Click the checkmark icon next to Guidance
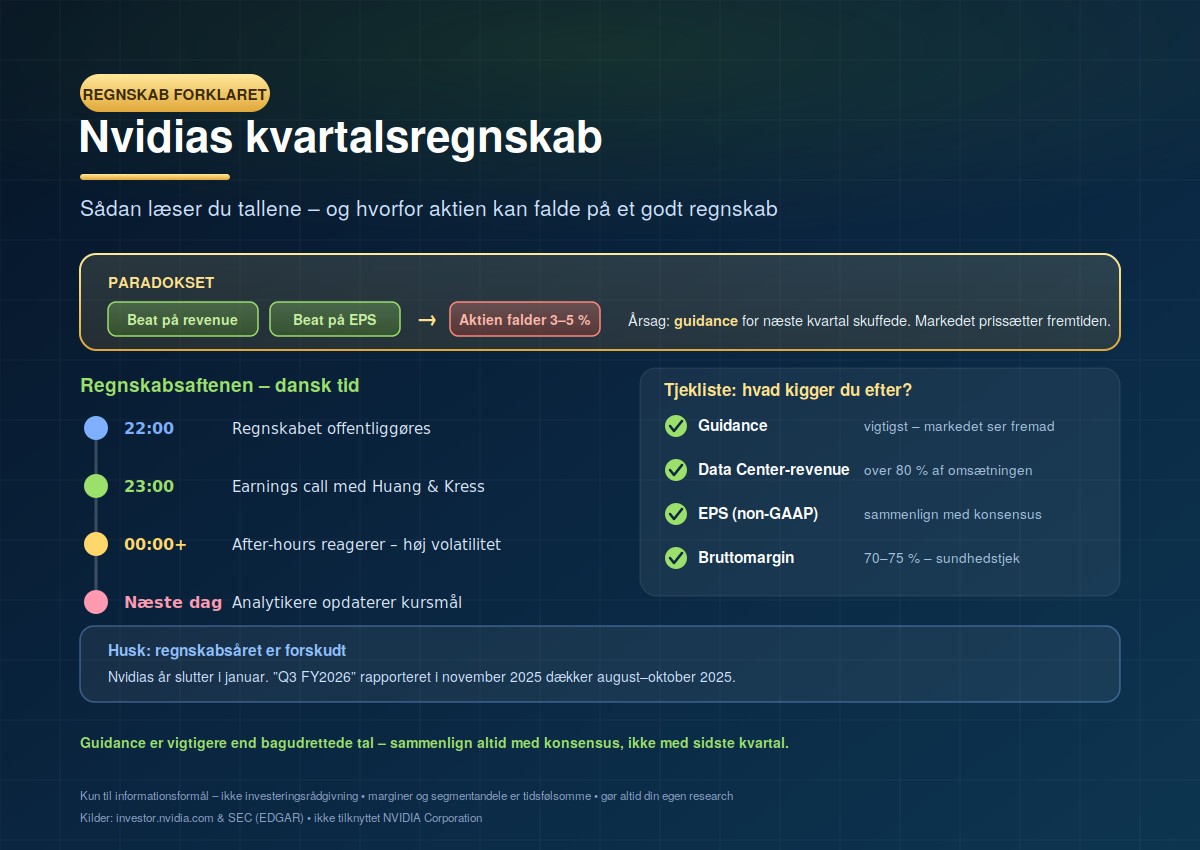This screenshot has width=1200, height=850. click(676, 426)
